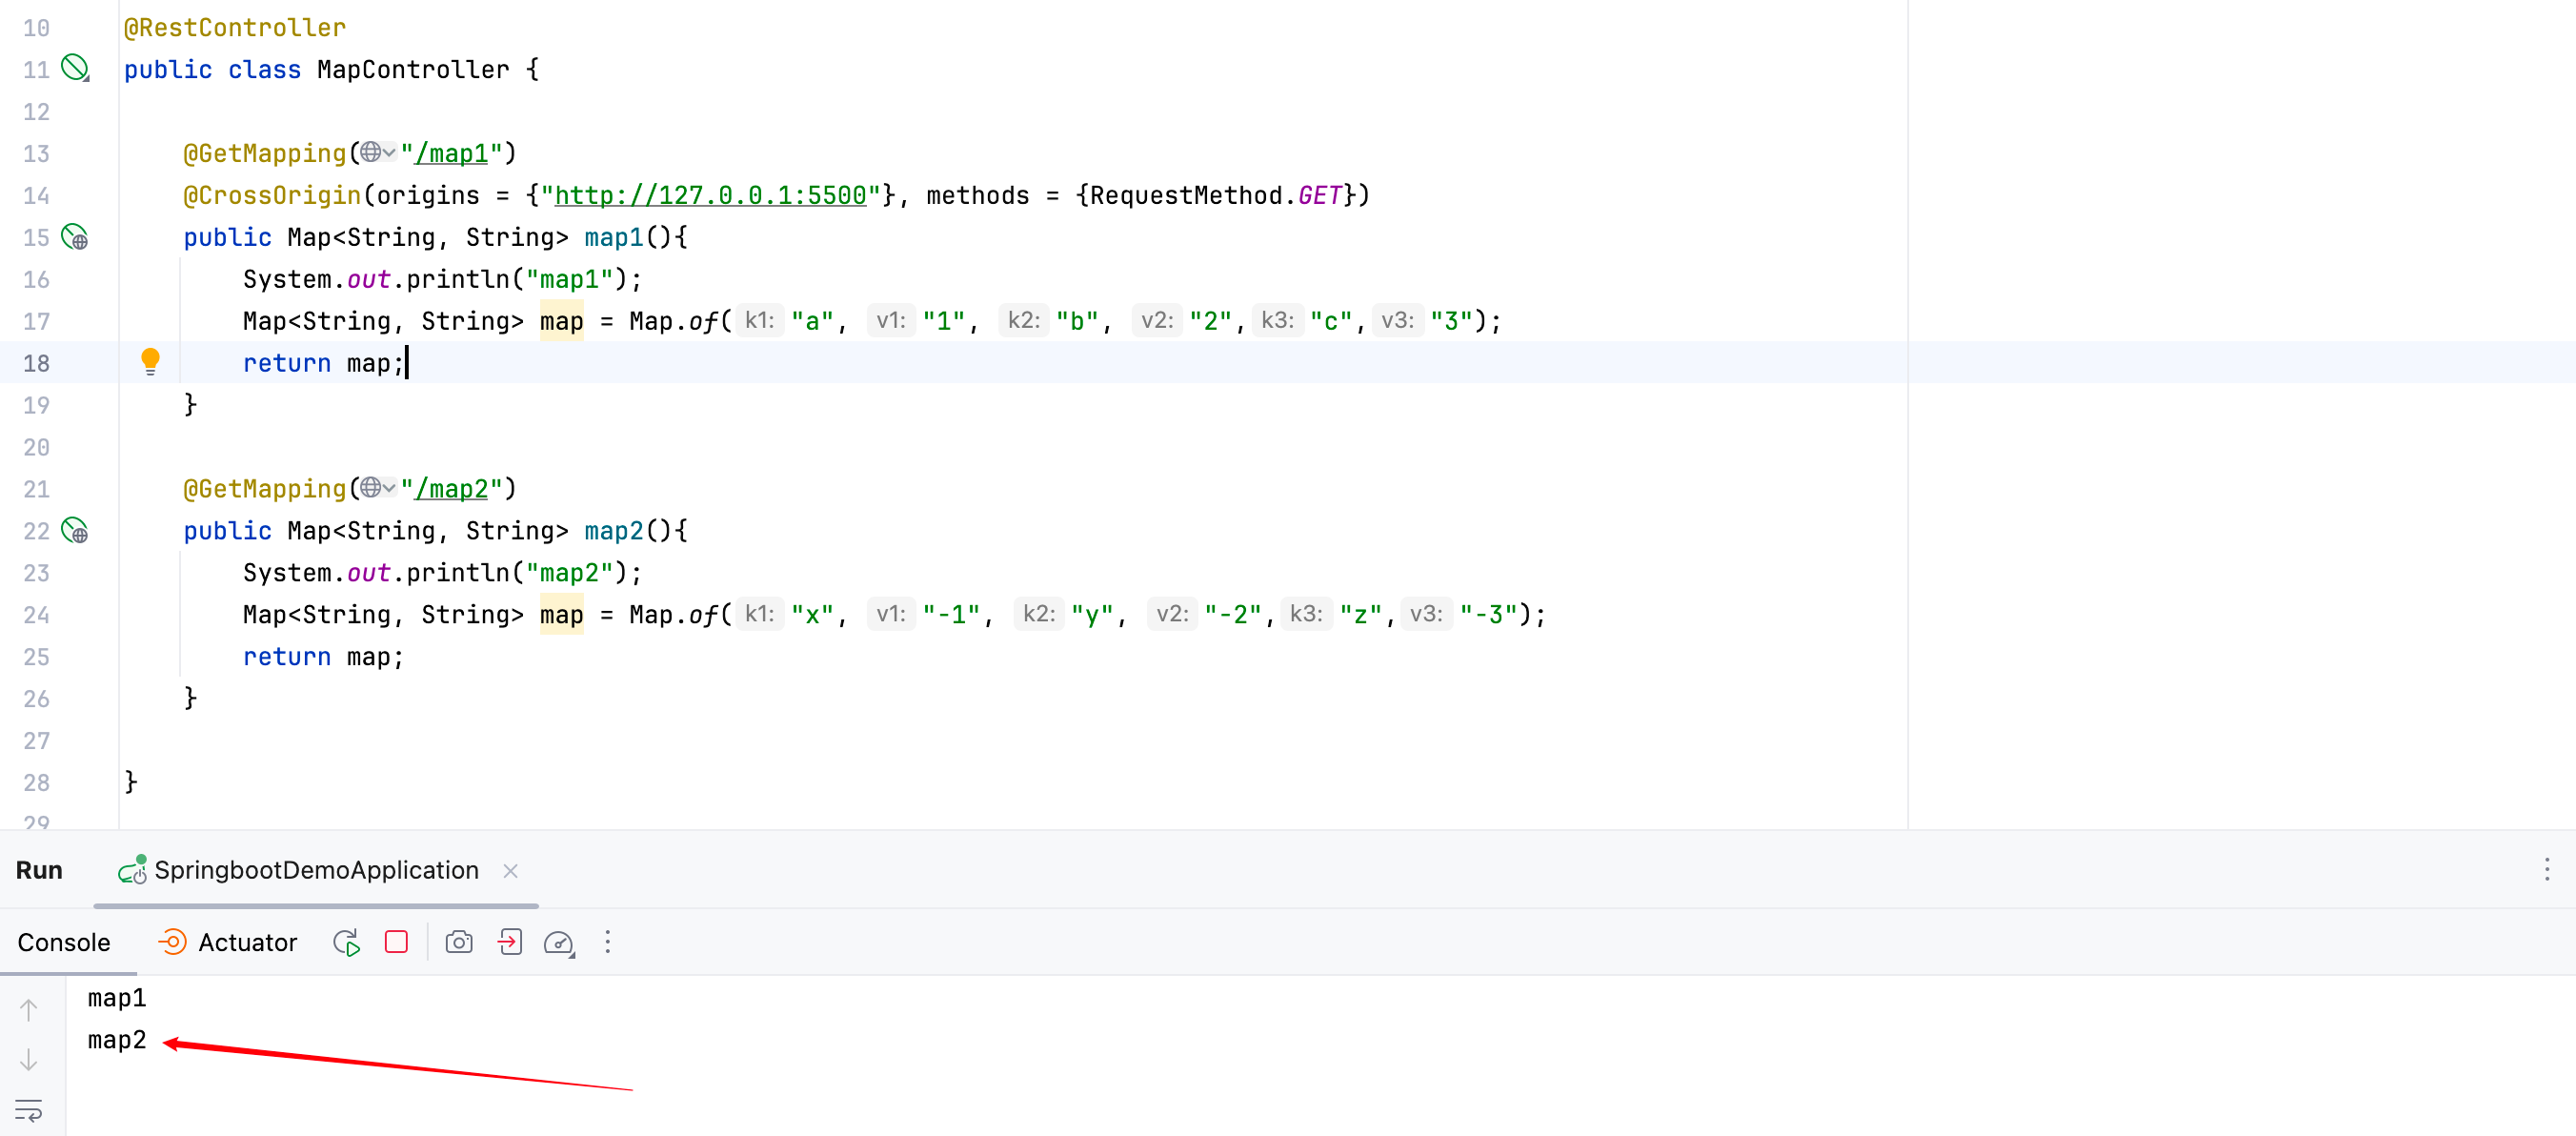This screenshot has height=1136, width=2576.
Task: Toggle soft-wrap in the console
Action: coord(28,1110)
